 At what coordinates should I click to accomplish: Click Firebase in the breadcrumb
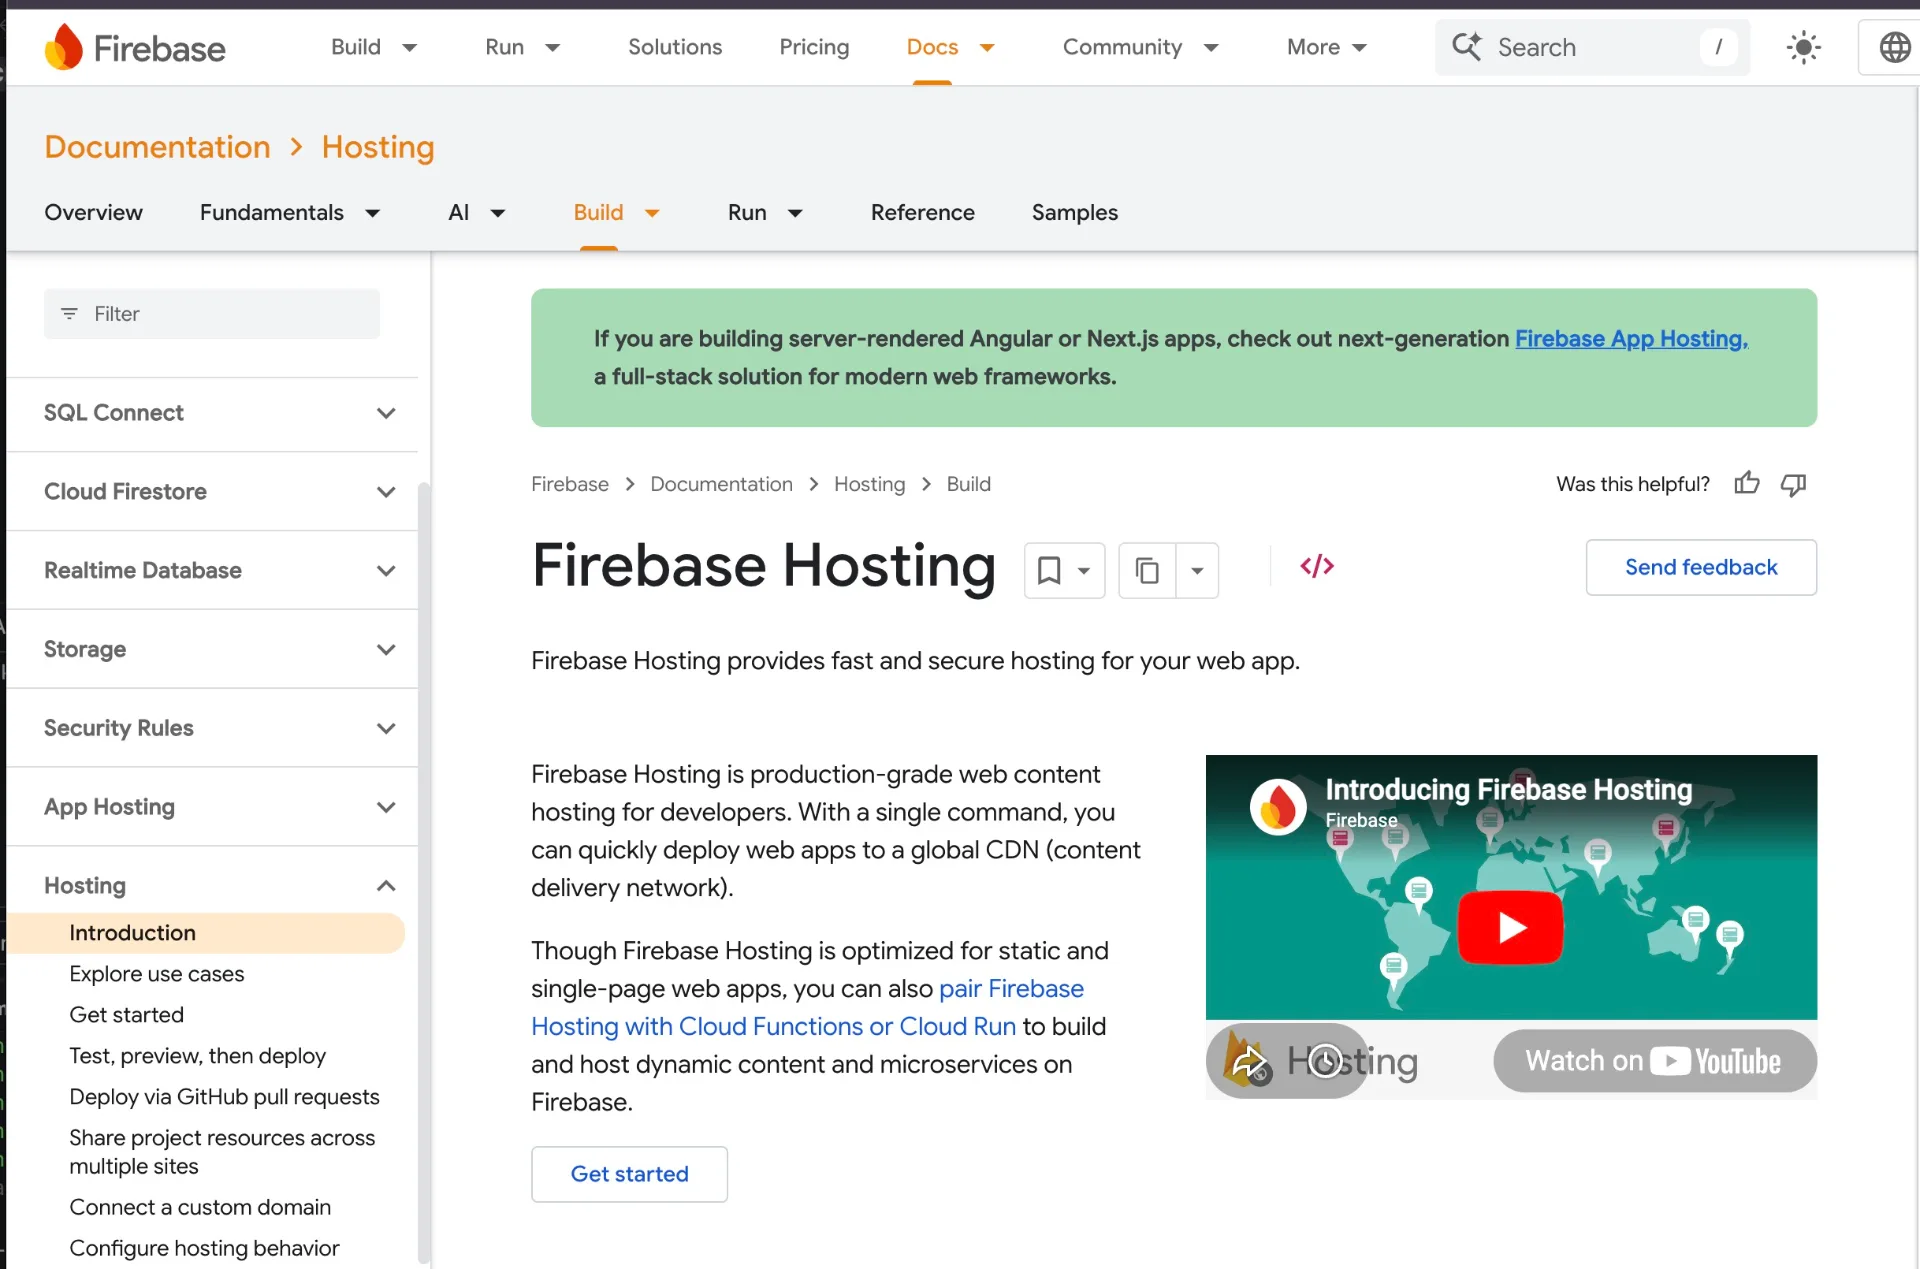[x=570, y=484]
